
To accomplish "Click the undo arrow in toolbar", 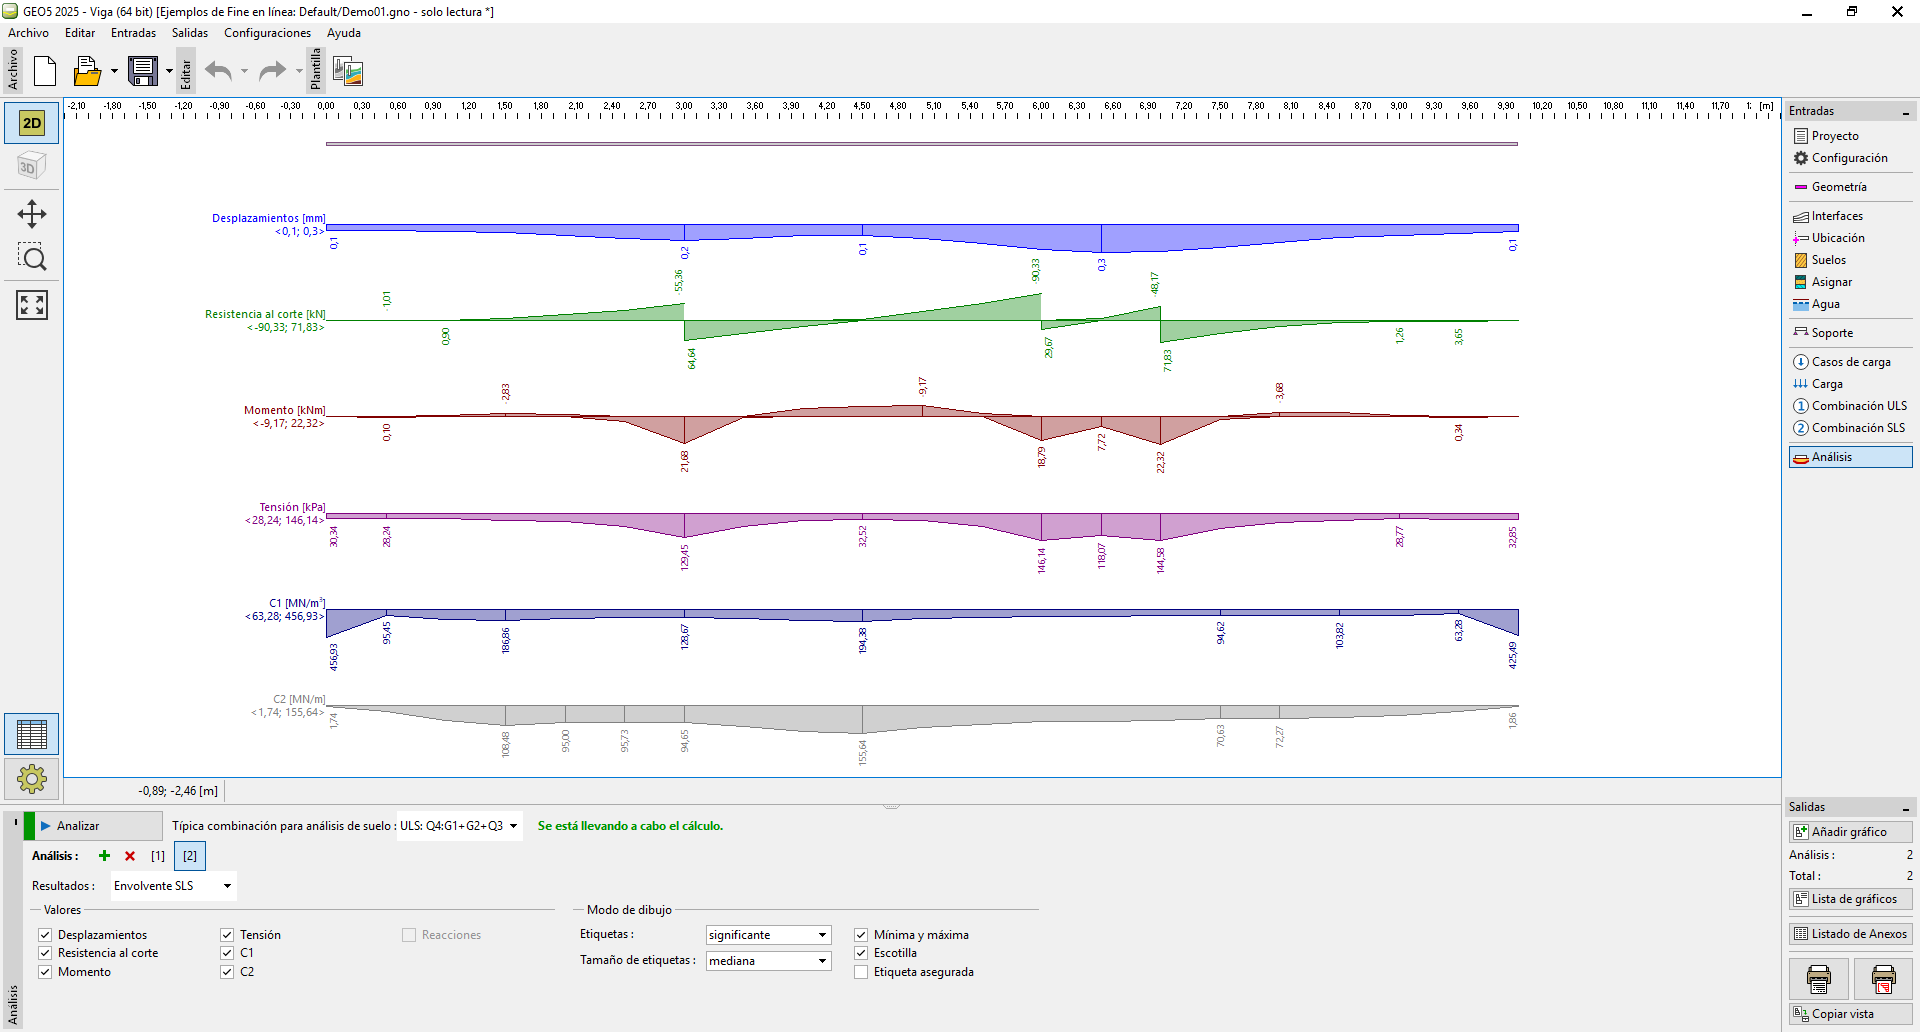I will pos(218,71).
